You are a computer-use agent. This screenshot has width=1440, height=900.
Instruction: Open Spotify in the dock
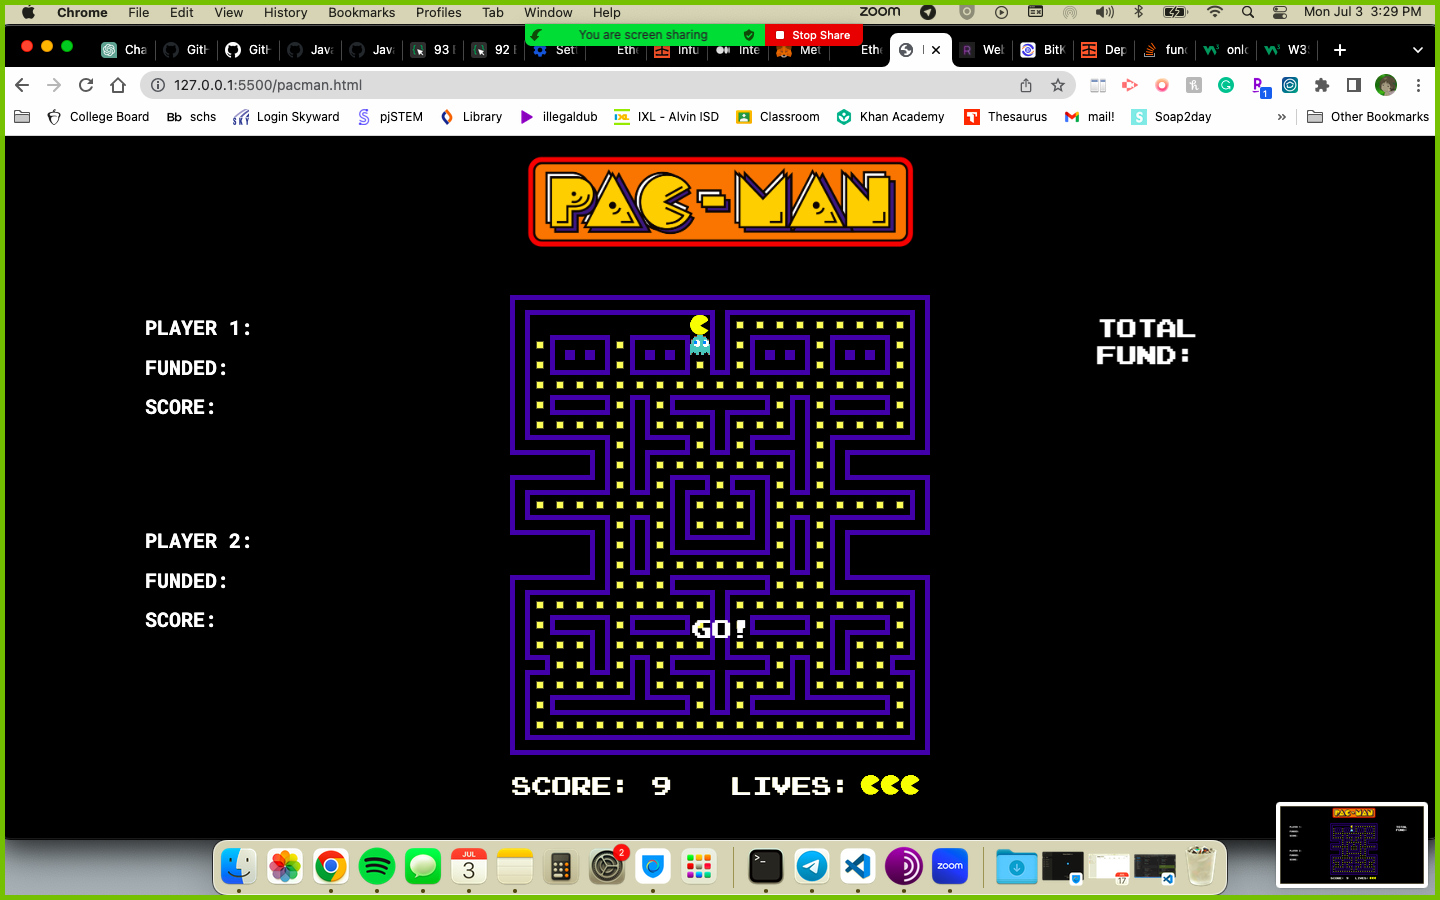(377, 866)
